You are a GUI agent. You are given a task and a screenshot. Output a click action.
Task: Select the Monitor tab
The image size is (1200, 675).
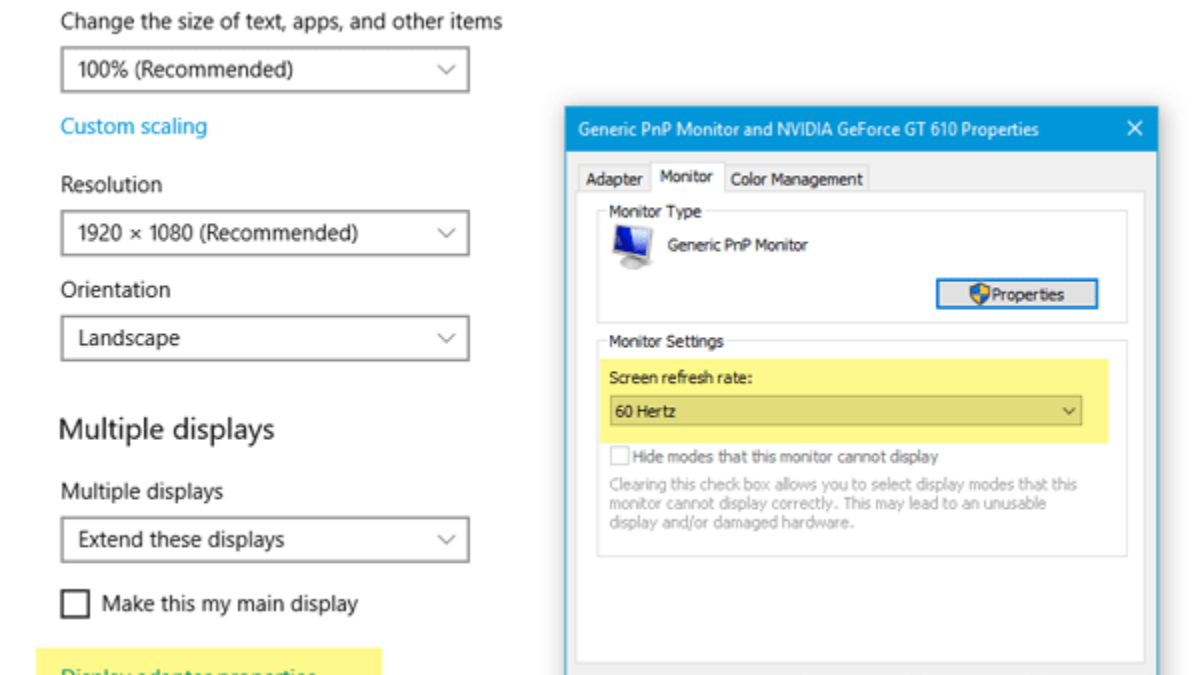point(687,177)
